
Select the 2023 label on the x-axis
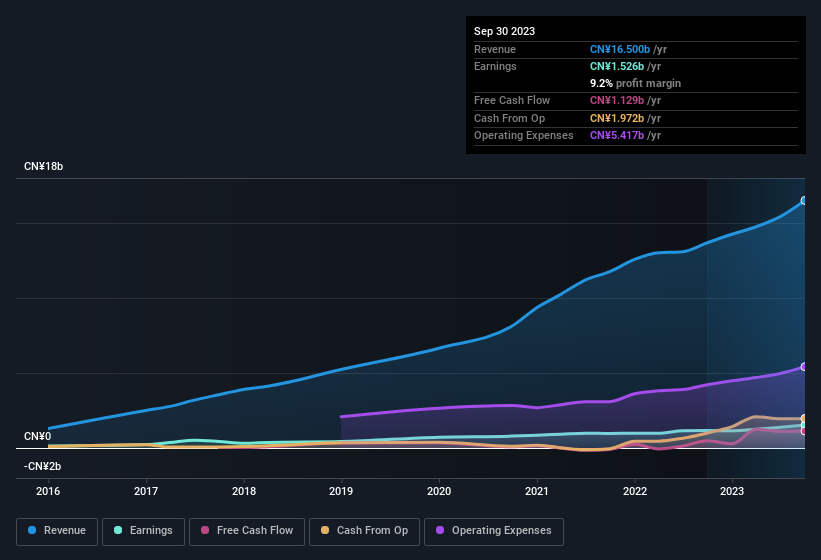tap(731, 491)
